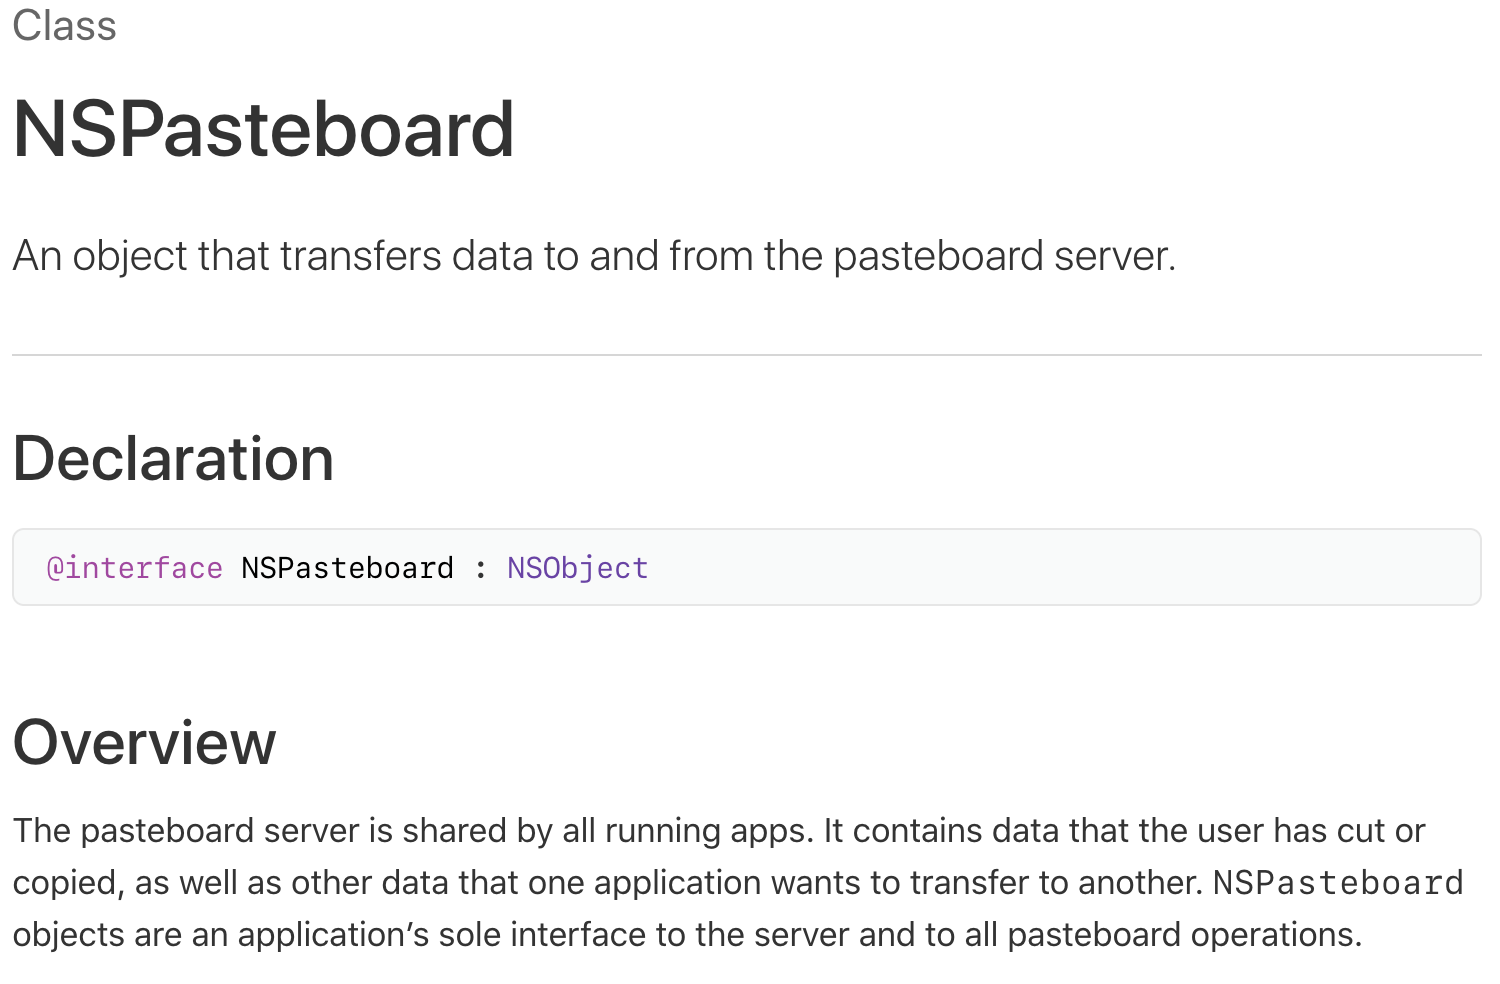Open the NSObject superclass link
Image resolution: width=1500 pixels, height=984 pixels.
pos(577,568)
